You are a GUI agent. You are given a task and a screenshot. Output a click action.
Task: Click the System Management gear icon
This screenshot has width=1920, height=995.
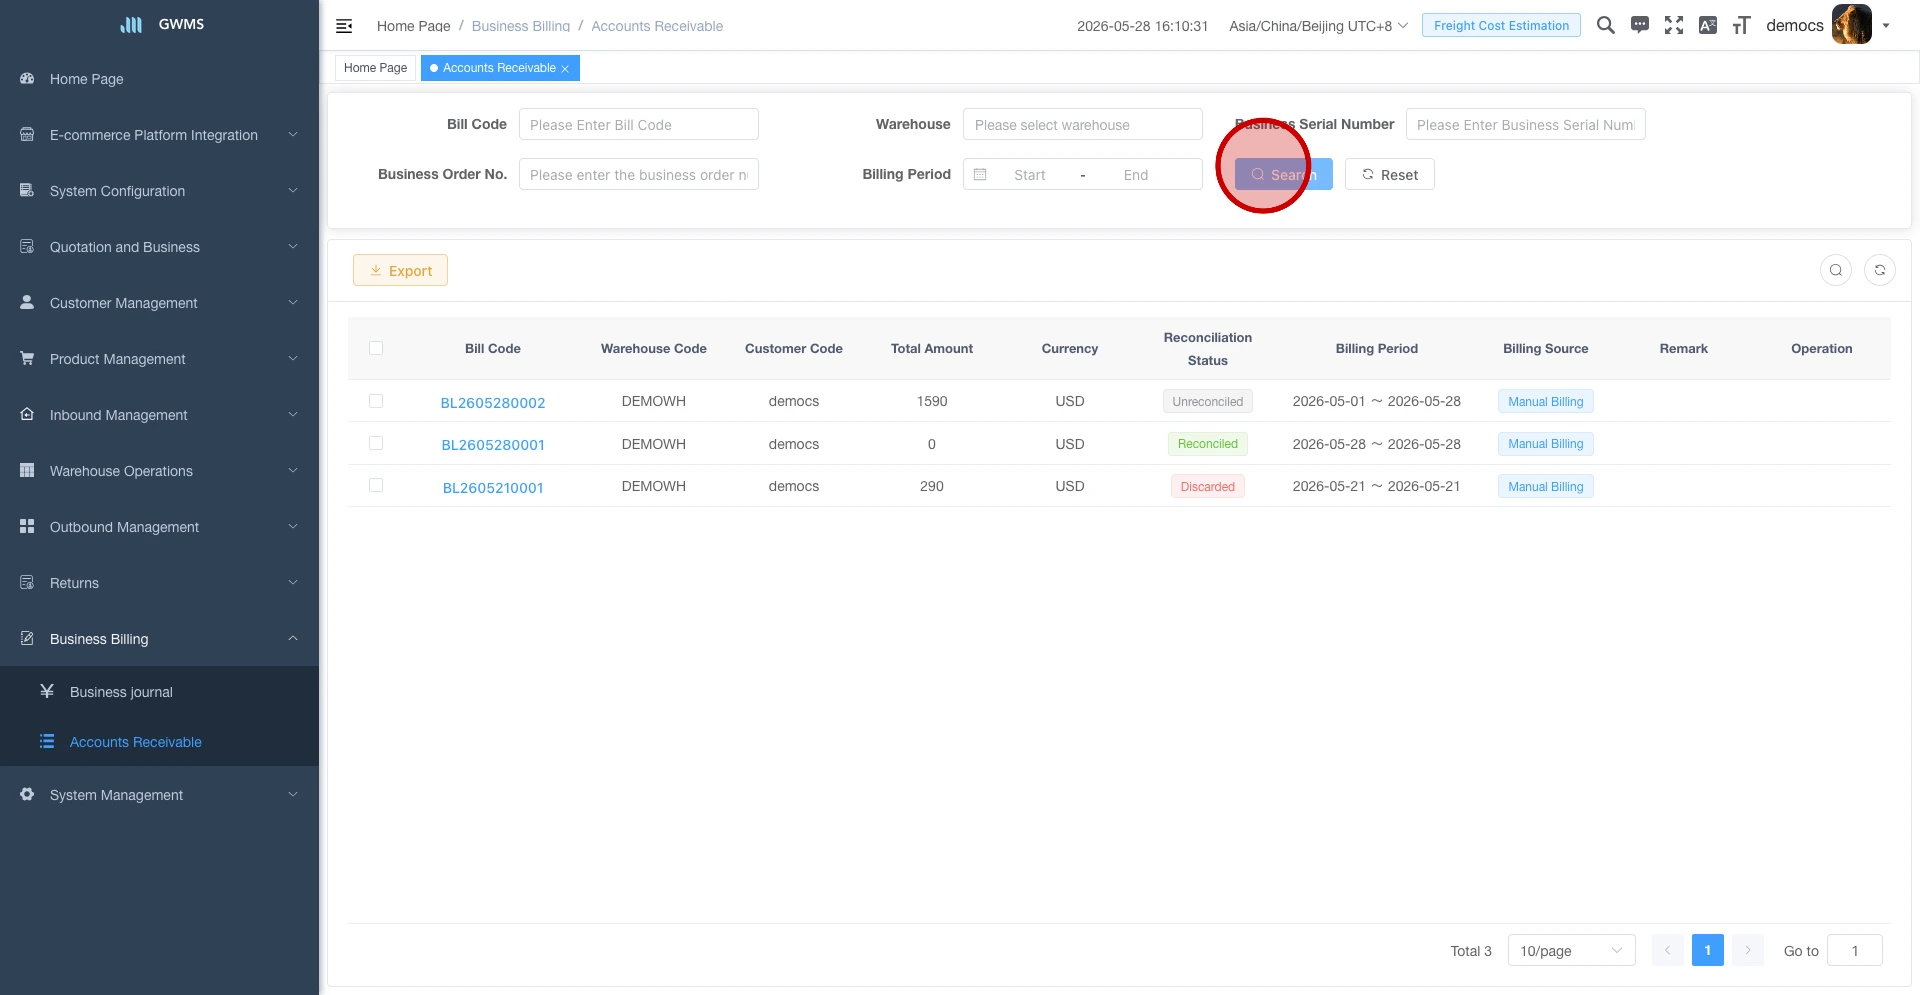tap(27, 794)
